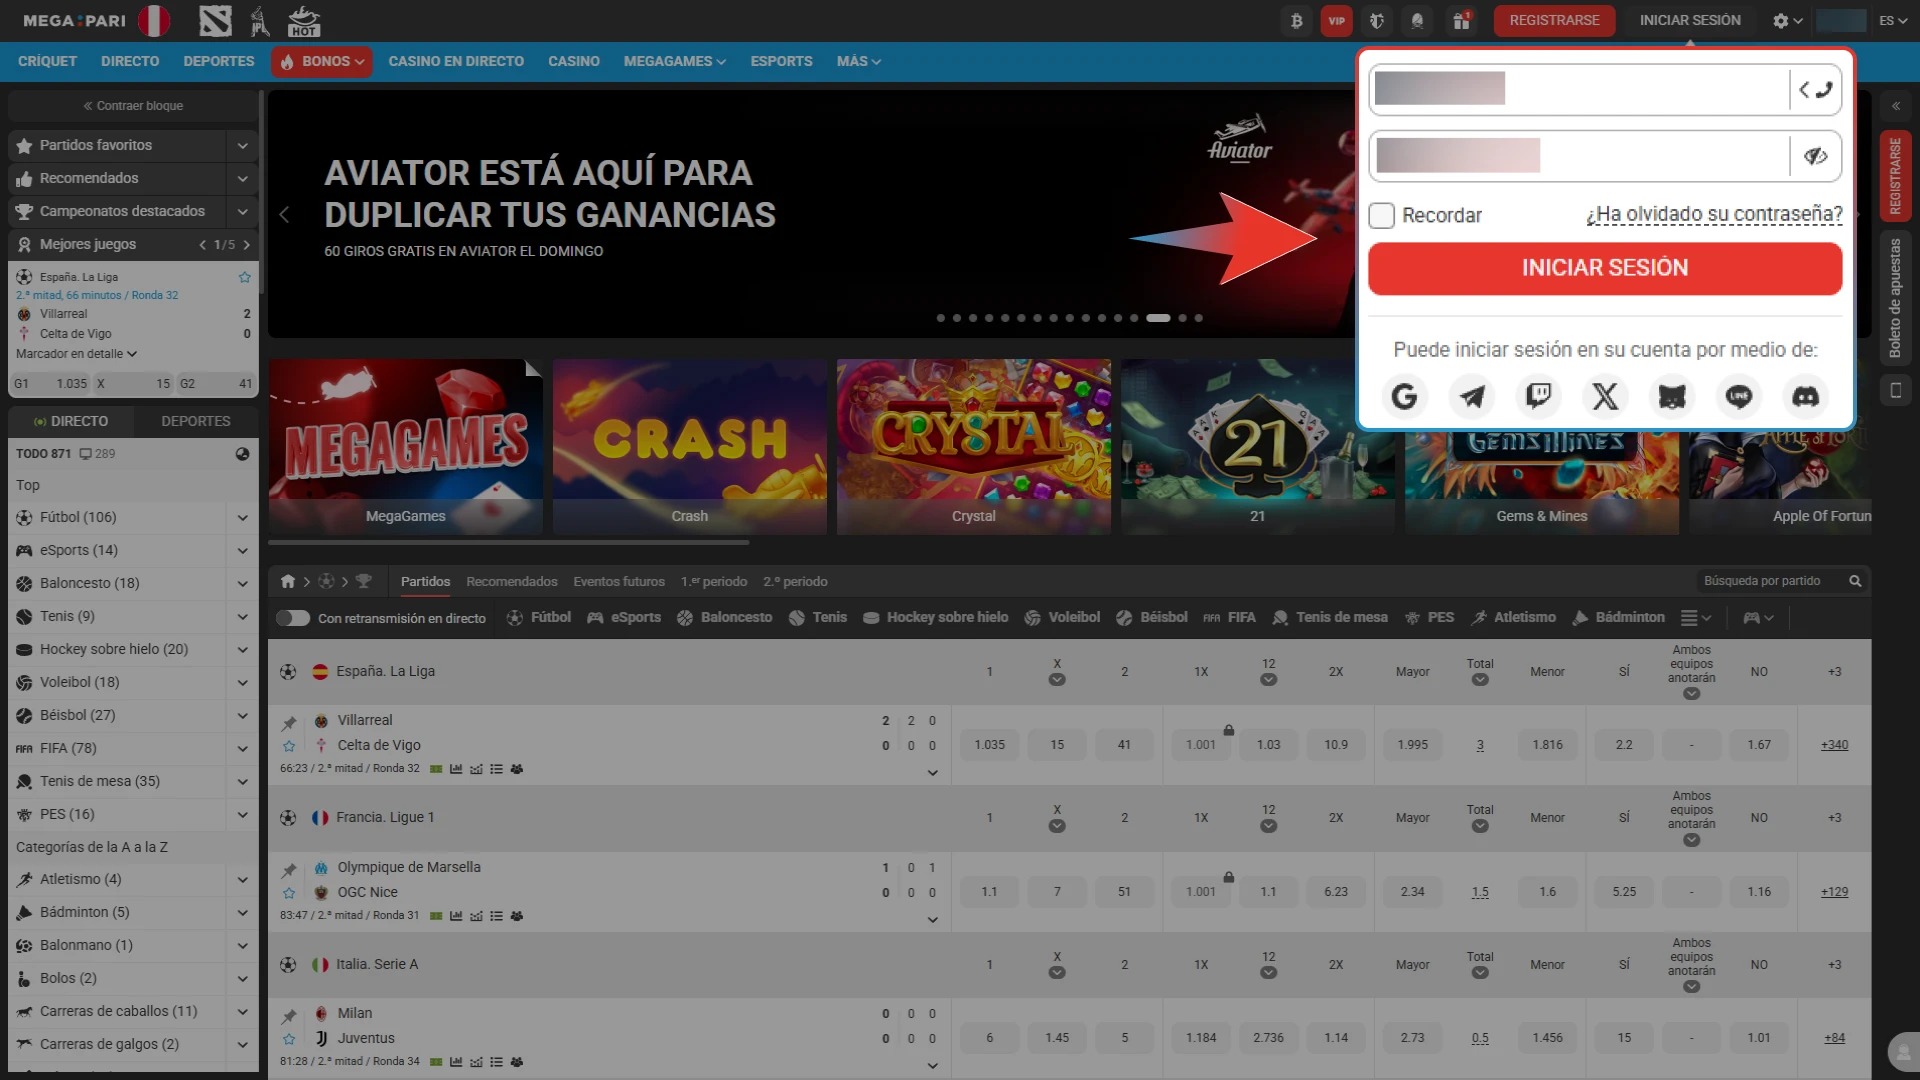Filter matches by Tenis de mesa
The width and height of the screenshot is (1920, 1080).
[1329, 618]
